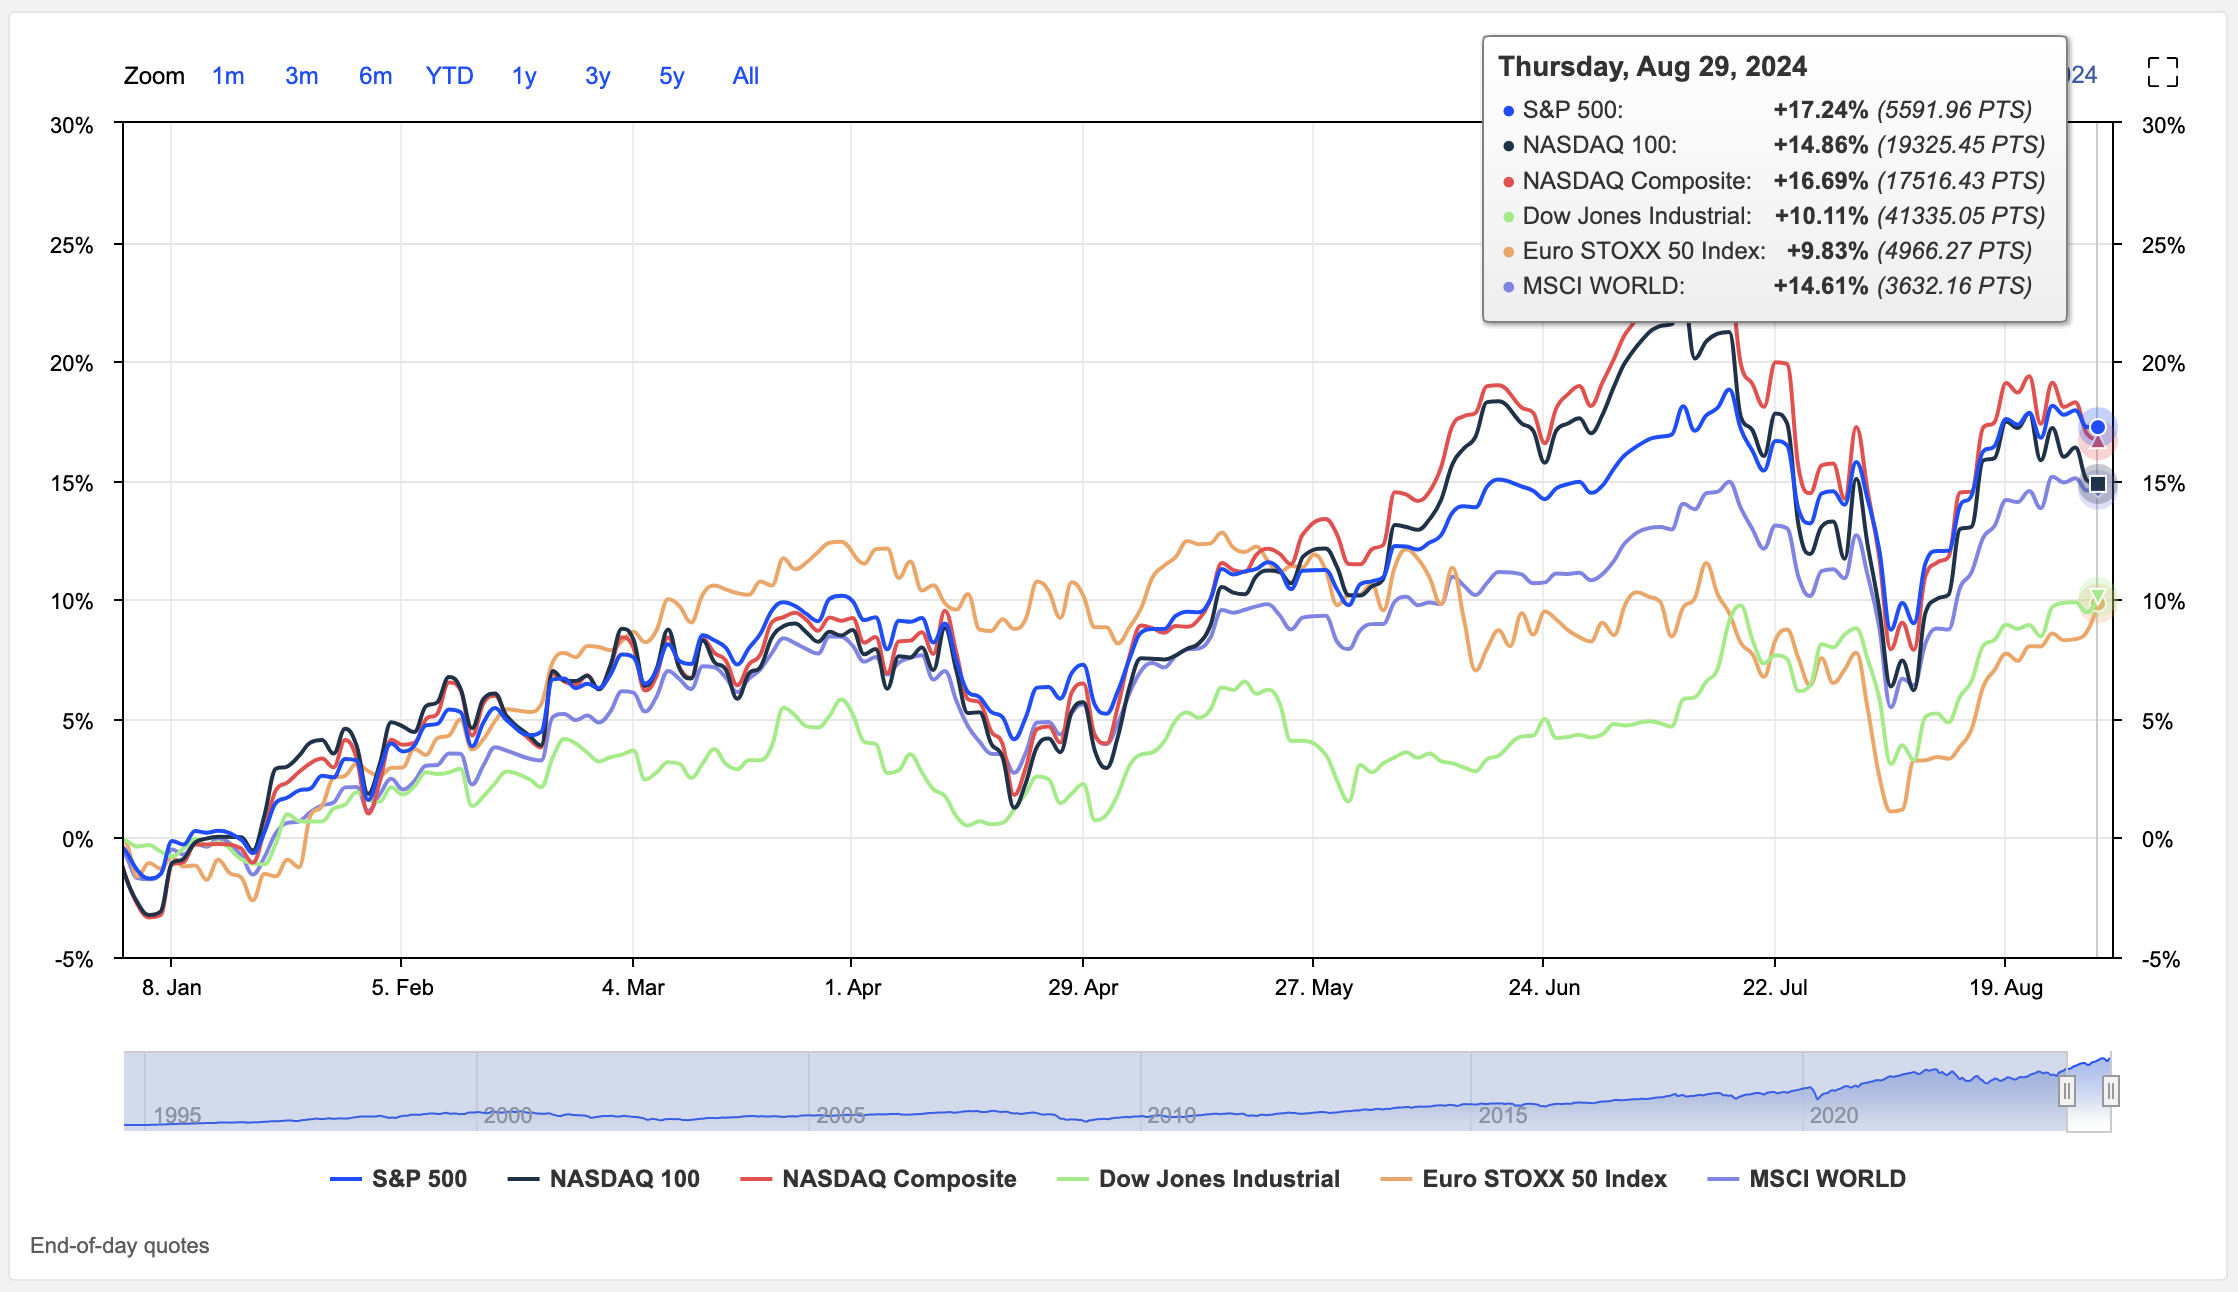
Task: Click the 19. Aug x-axis label
Action: click(2006, 988)
